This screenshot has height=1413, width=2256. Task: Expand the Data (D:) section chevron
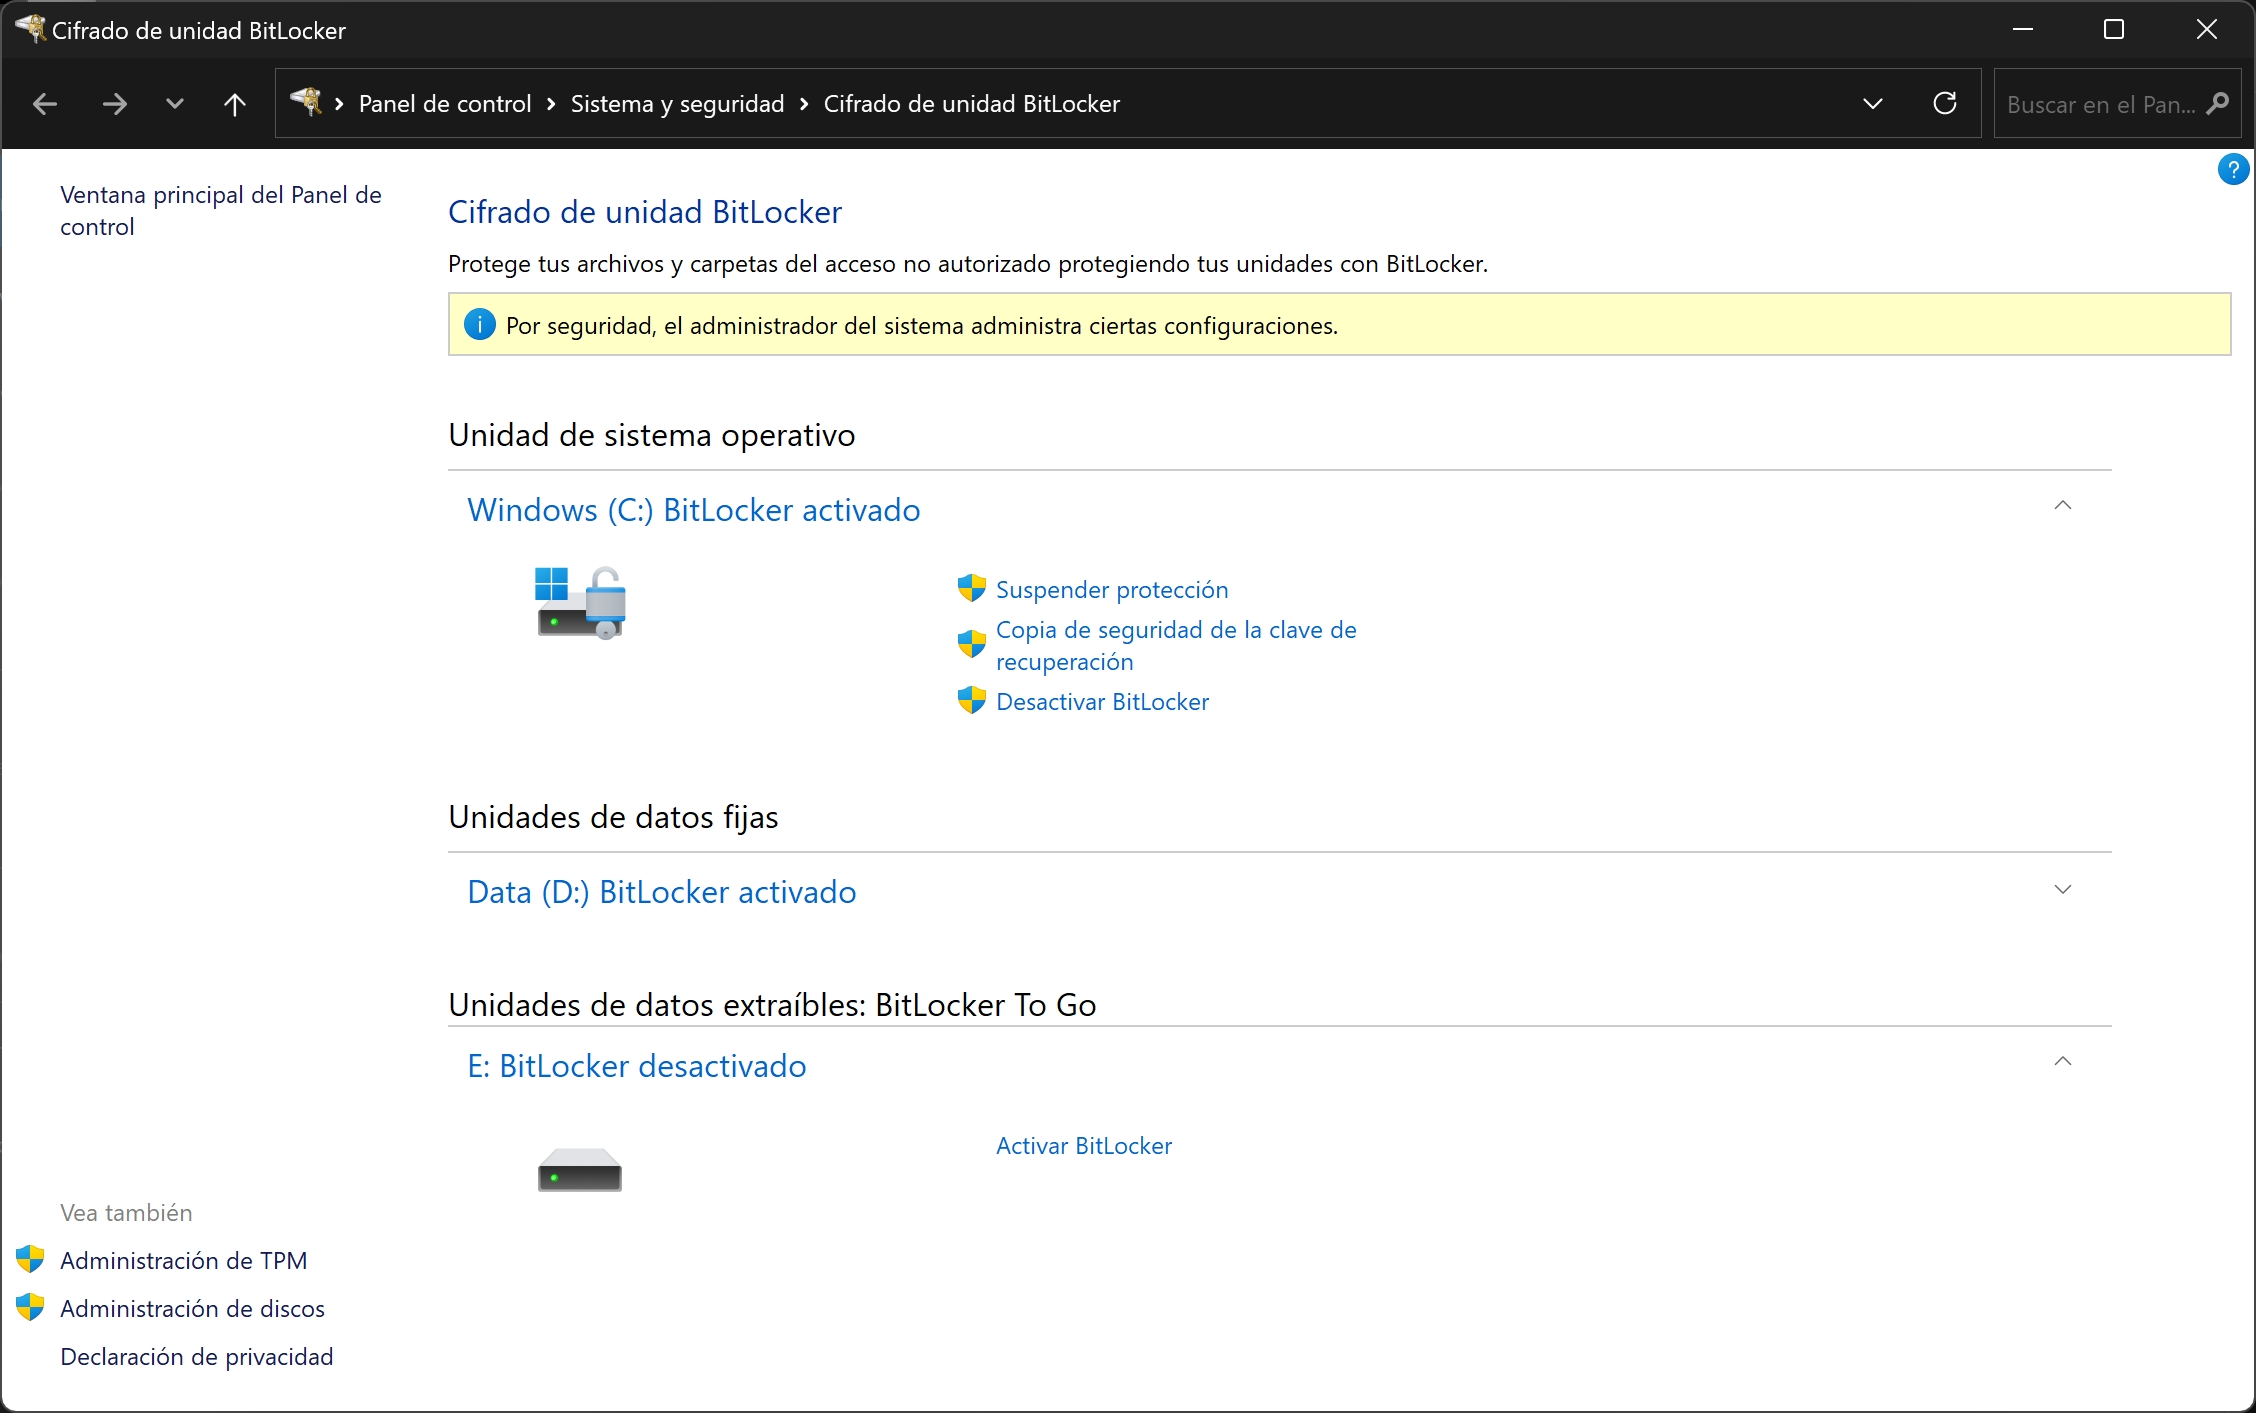pyautogui.click(x=2062, y=889)
